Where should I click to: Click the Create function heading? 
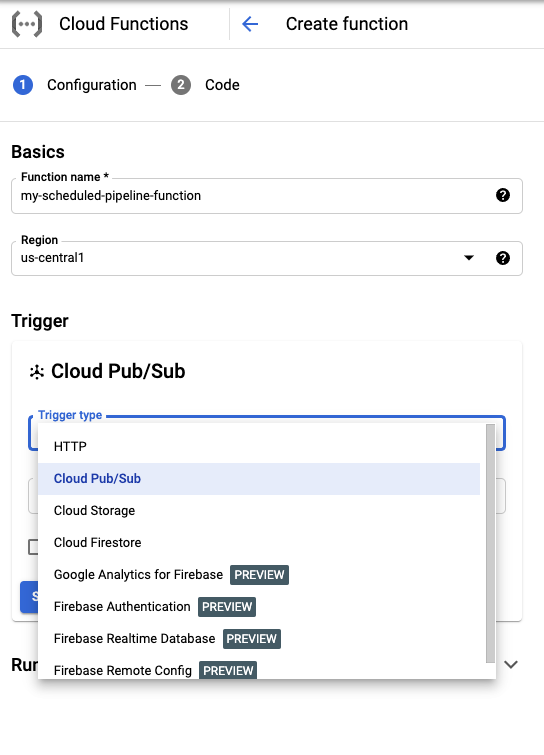coord(347,24)
